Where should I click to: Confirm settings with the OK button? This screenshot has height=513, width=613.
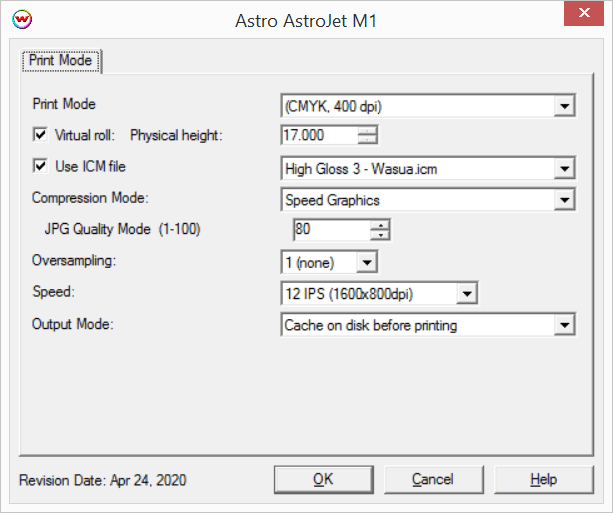click(324, 479)
